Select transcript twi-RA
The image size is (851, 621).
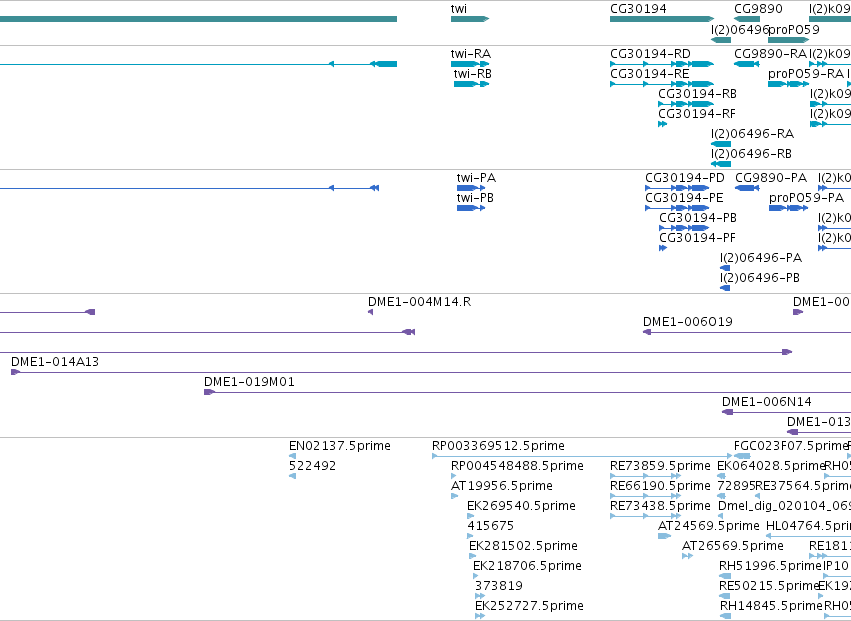click(471, 54)
